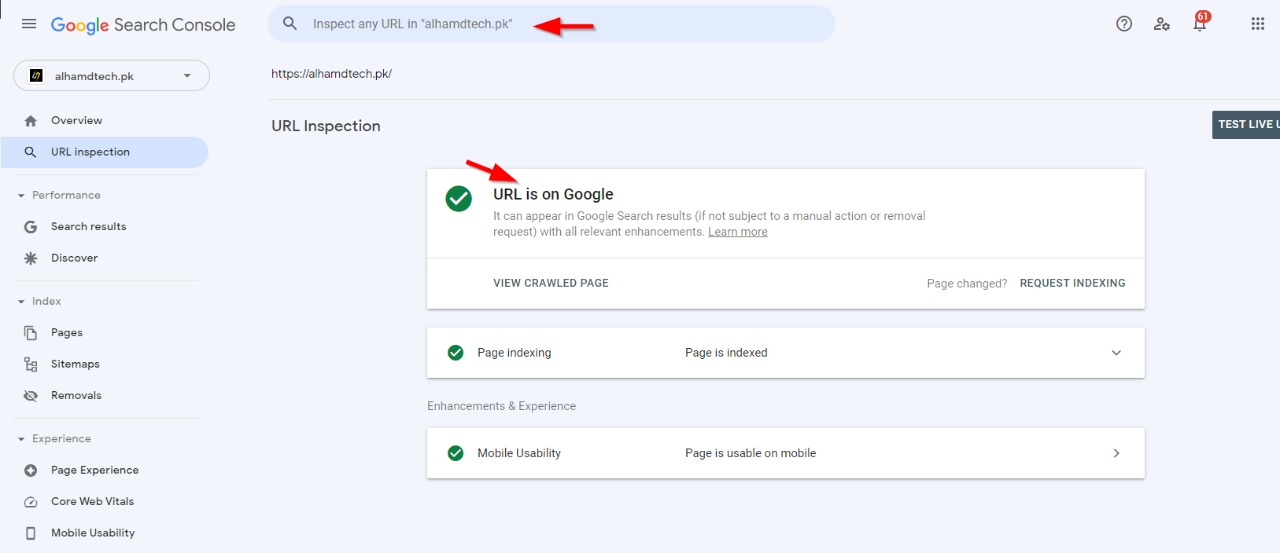Click the Google Search Console logo
The height and width of the screenshot is (553, 1280).
[143, 25]
